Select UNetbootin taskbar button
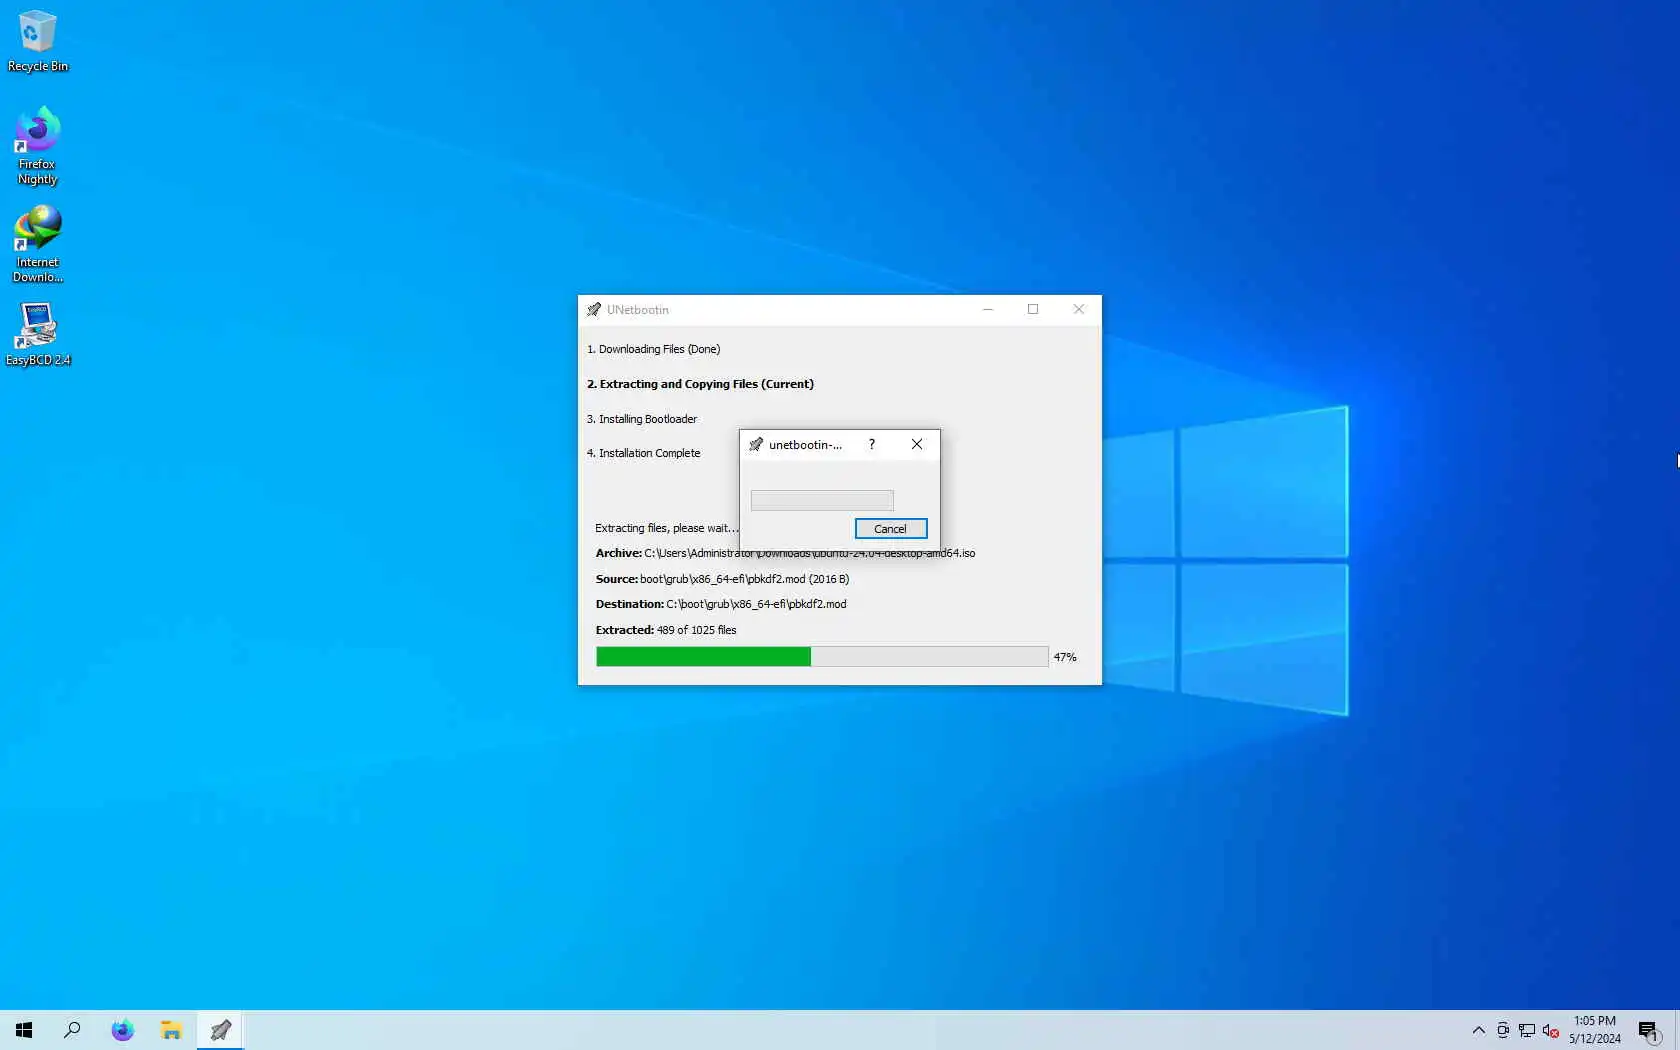Screen dimensions: 1680x1050 pyautogui.click(x=220, y=1030)
